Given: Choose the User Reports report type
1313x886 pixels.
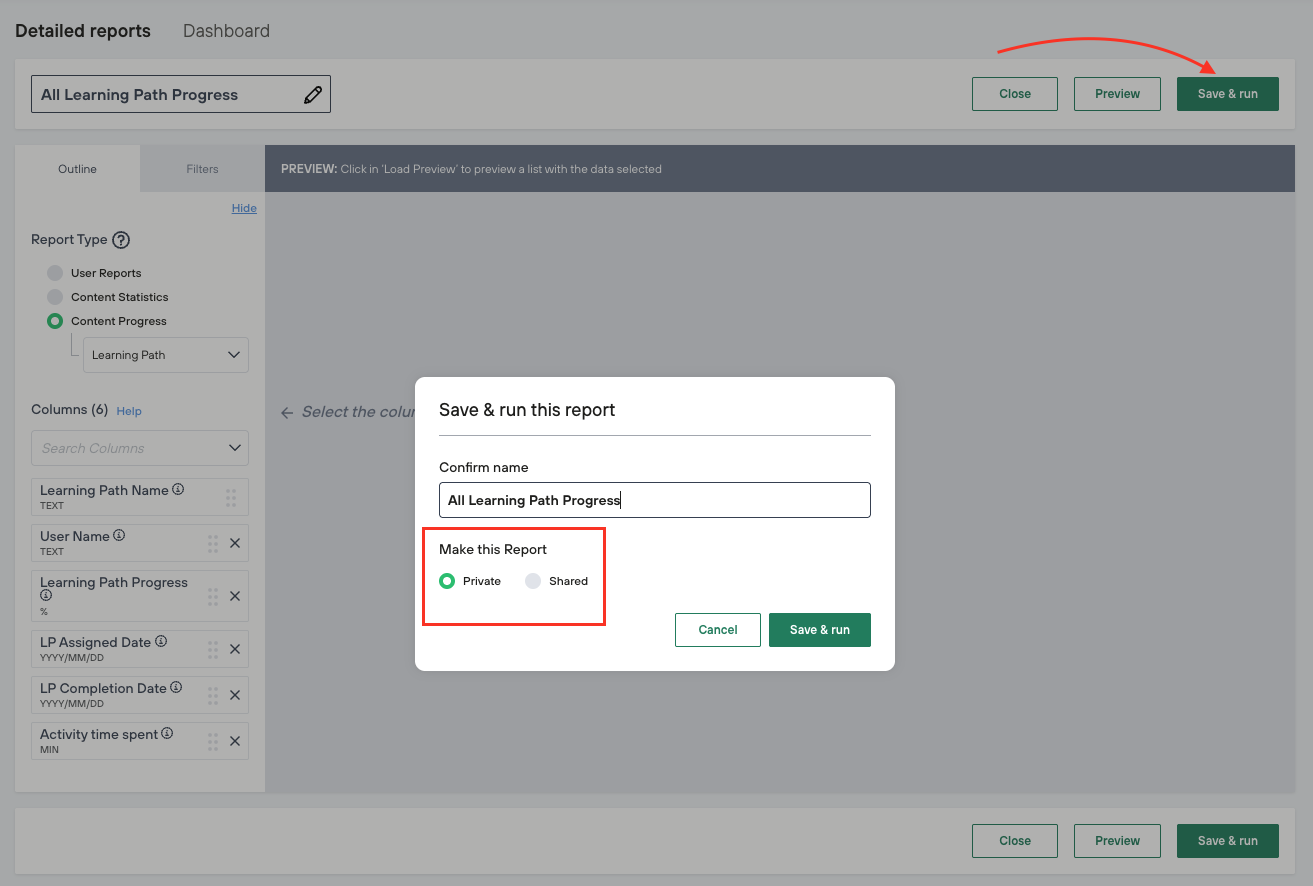Looking at the screenshot, I should point(55,273).
